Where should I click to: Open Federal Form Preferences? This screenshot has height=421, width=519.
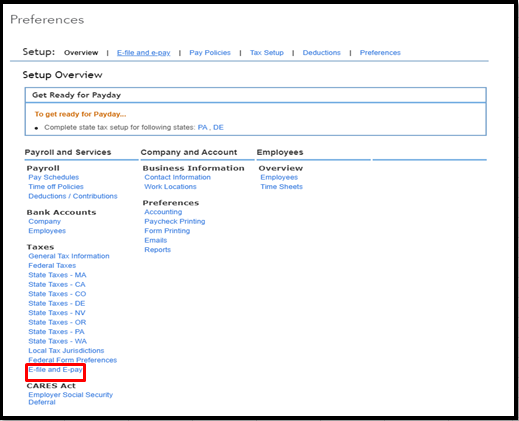click(73, 360)
